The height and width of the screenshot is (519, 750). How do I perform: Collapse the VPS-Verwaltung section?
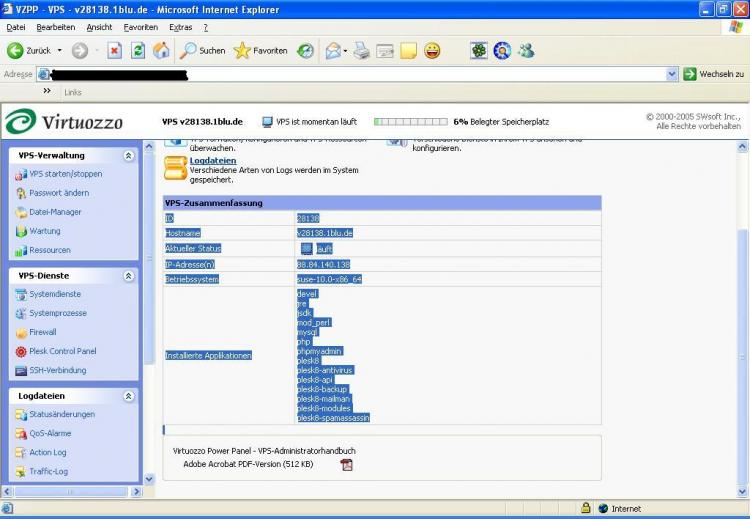coord(128,155)
